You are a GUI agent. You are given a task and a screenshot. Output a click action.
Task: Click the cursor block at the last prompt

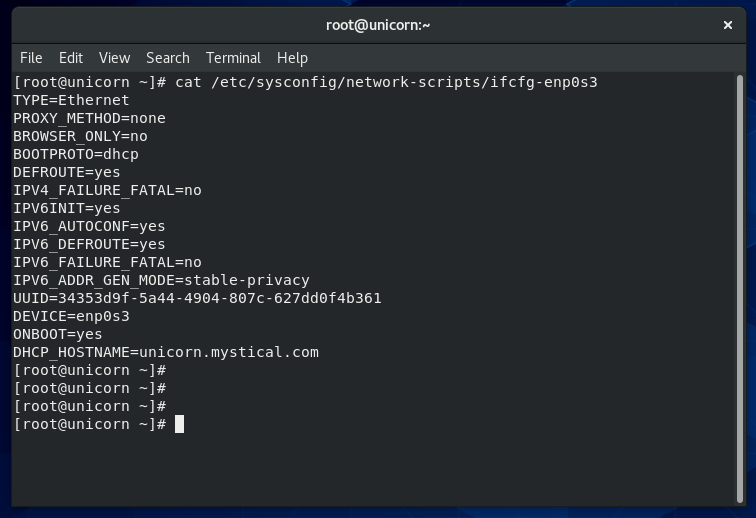180,424
